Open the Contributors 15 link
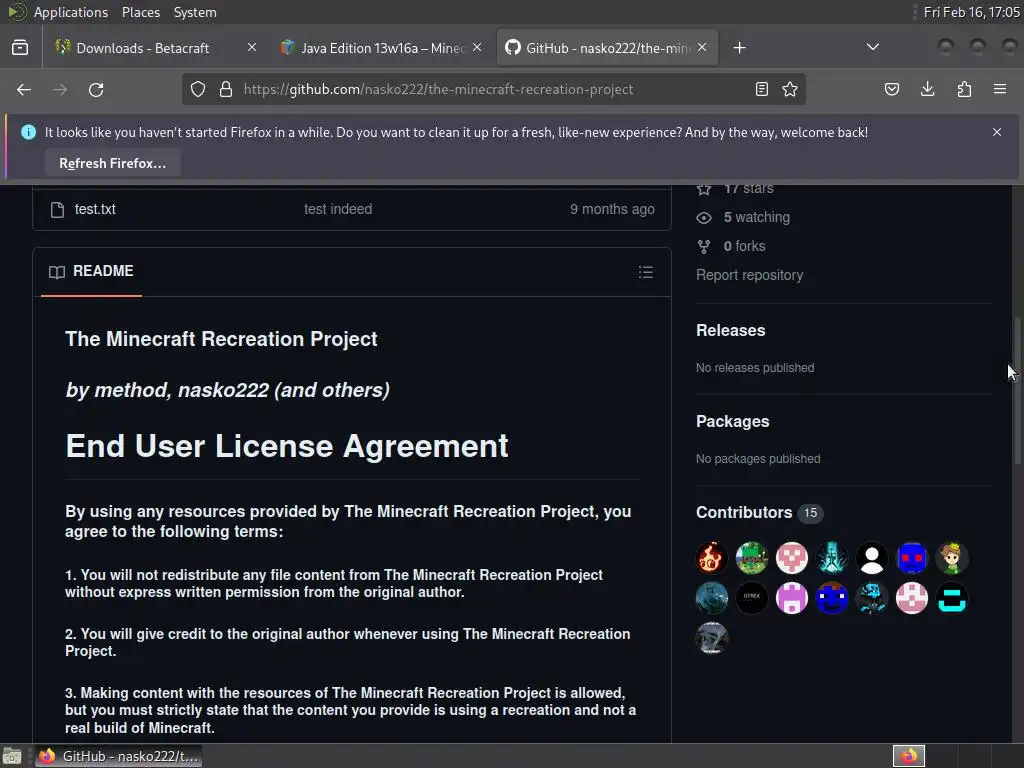 click(x=759, y=513)
